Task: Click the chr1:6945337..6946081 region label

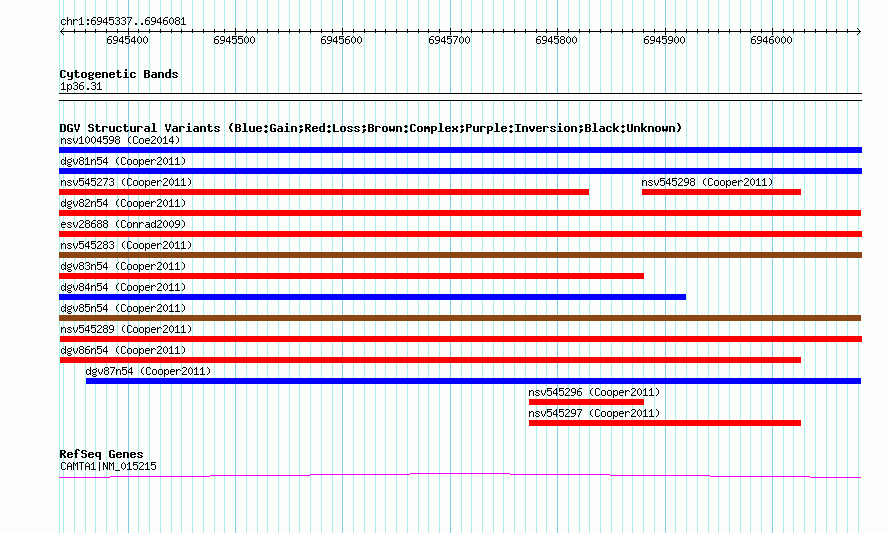Action: (123, 22)
